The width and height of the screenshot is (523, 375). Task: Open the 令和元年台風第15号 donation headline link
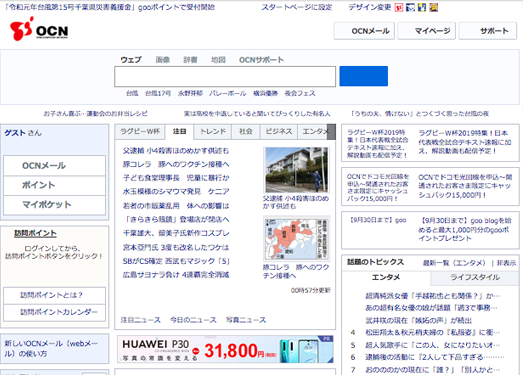[110, 7]
